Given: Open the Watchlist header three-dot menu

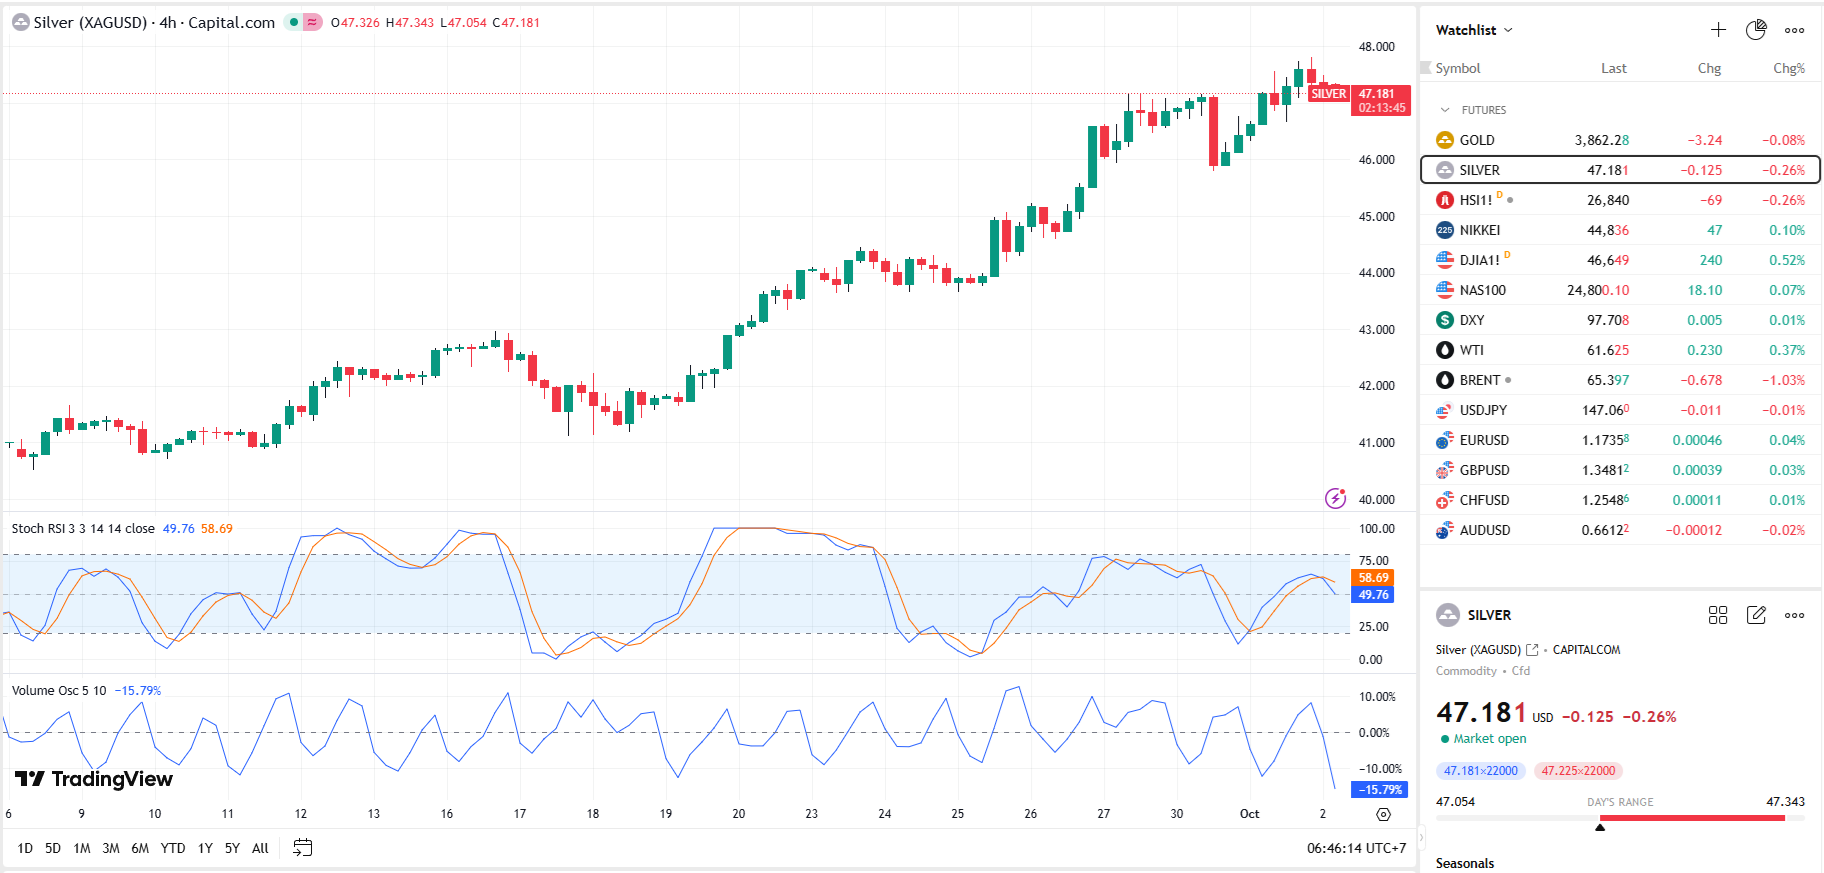Looking at the screenshot, I should (1795, 30).
